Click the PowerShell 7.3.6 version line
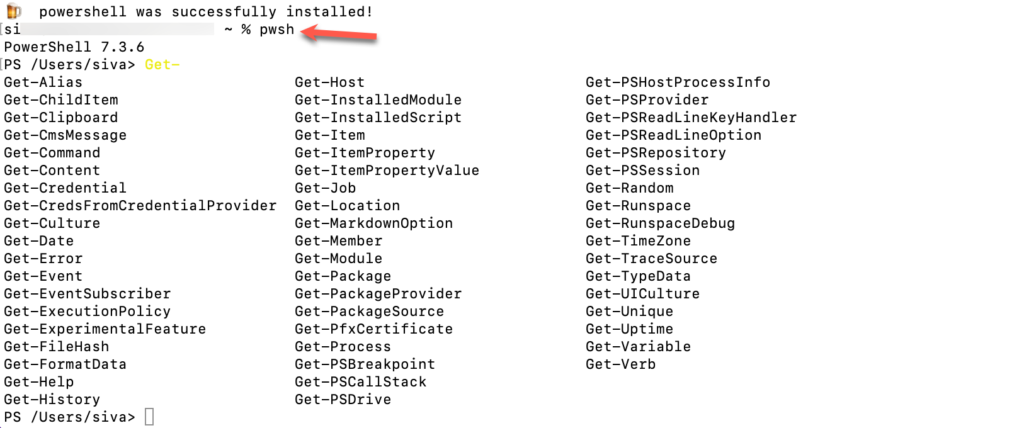Screen dimensions: 1024x428 tap(65, 47)
